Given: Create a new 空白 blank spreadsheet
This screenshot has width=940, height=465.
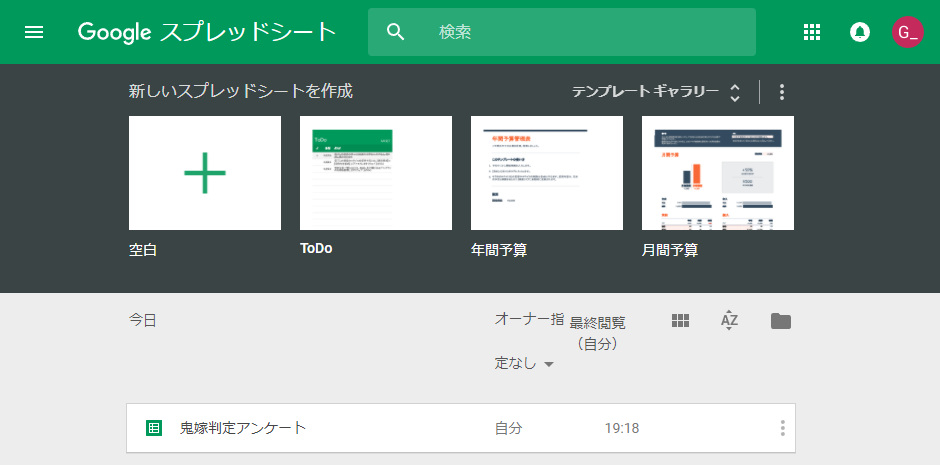Looking at the screenshot, I should (x=205, y=173).
